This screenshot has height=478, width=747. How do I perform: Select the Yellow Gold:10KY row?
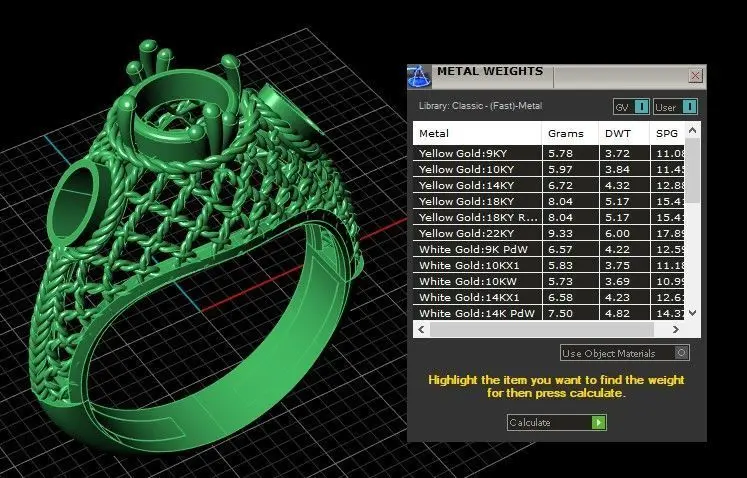point(549,169)
